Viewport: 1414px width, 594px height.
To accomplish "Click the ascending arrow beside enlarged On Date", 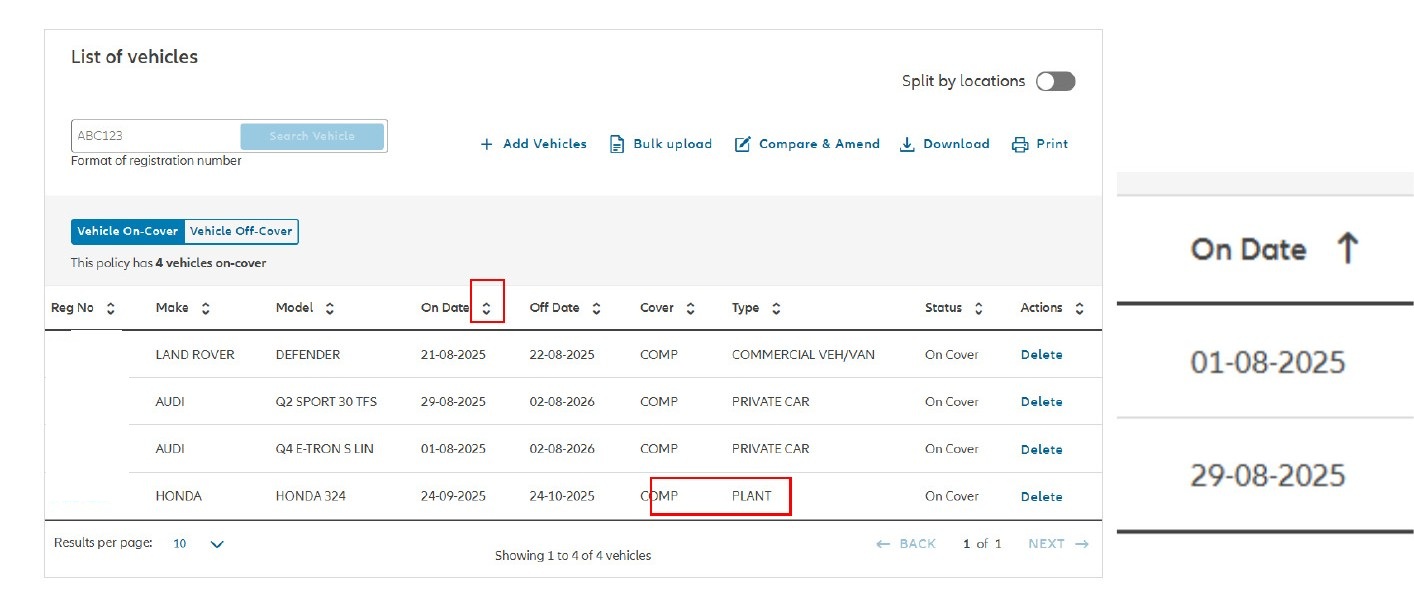I will coord(1347,249).
